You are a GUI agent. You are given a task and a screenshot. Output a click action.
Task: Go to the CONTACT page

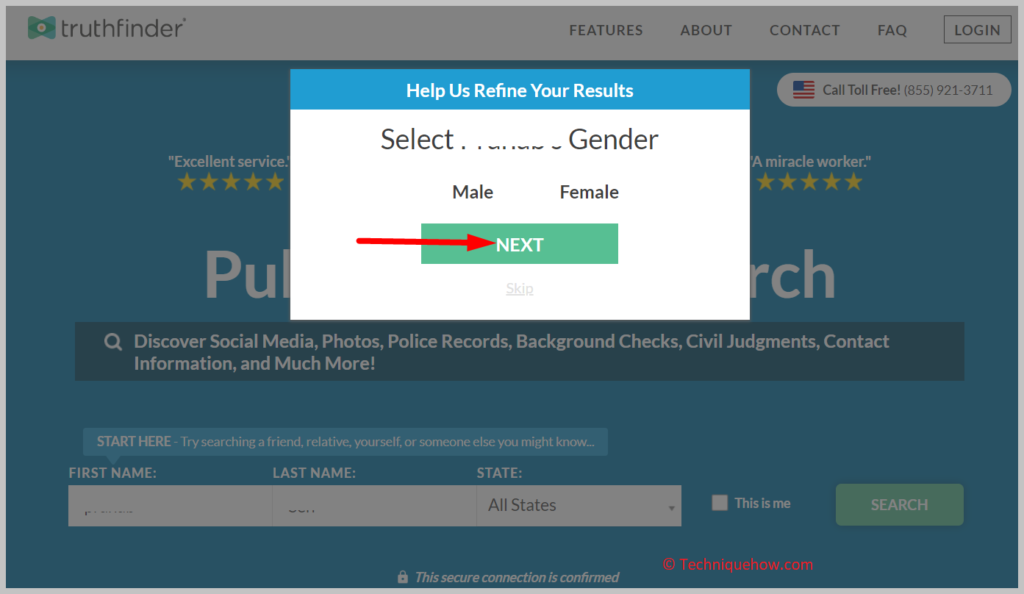[x=805, y=30]
